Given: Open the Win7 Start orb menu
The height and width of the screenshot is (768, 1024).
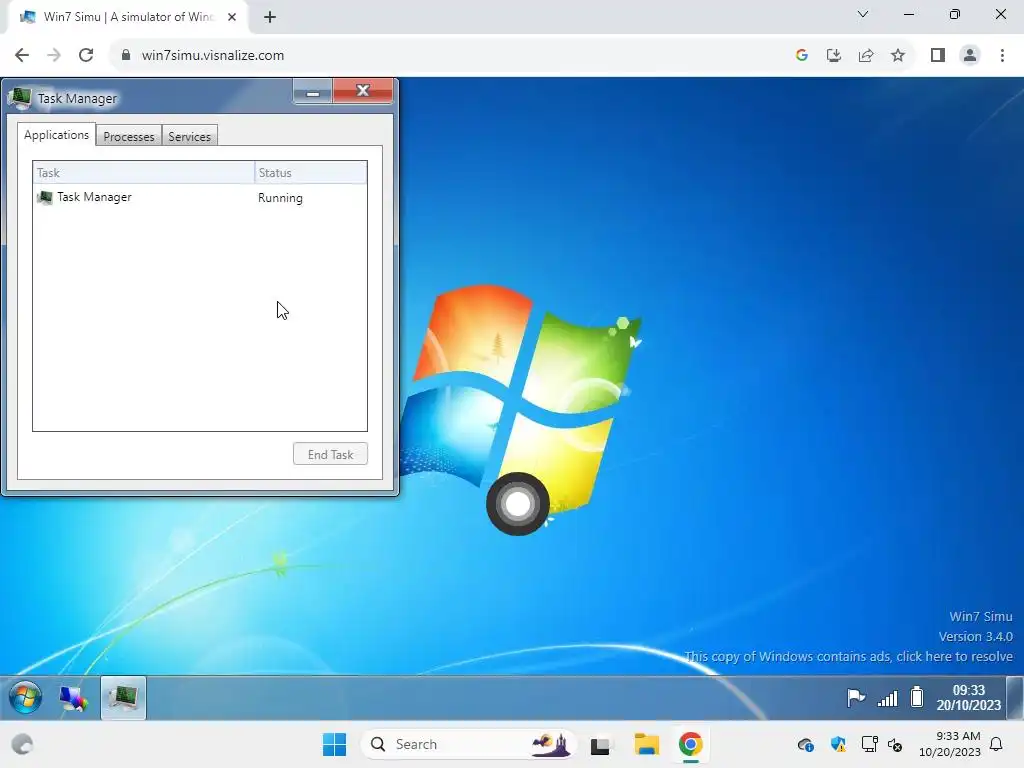Looking at the screenshot, I should click(25, 697).
